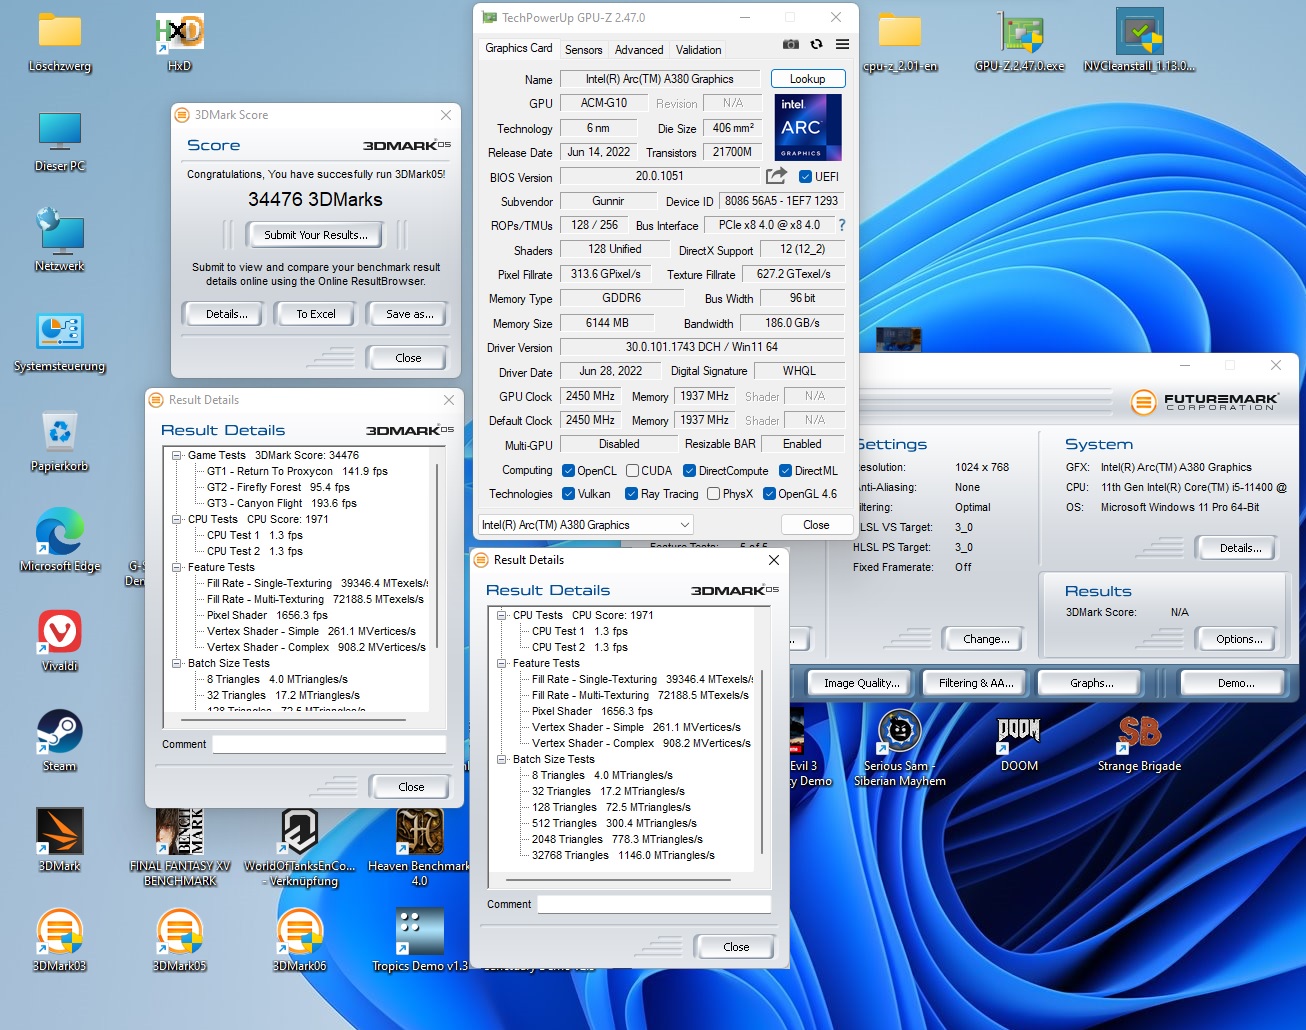Image resolution: width=1306 pixels, height=1030 pixels.
Task: Open the NVCleanstall installer icon
Action: [x=1140, y=41]
